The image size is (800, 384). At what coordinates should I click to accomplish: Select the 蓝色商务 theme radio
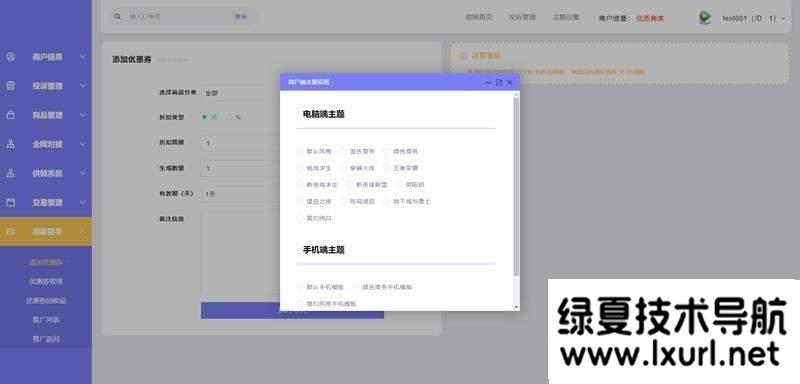pyautogui.click(x=344, y=151)
